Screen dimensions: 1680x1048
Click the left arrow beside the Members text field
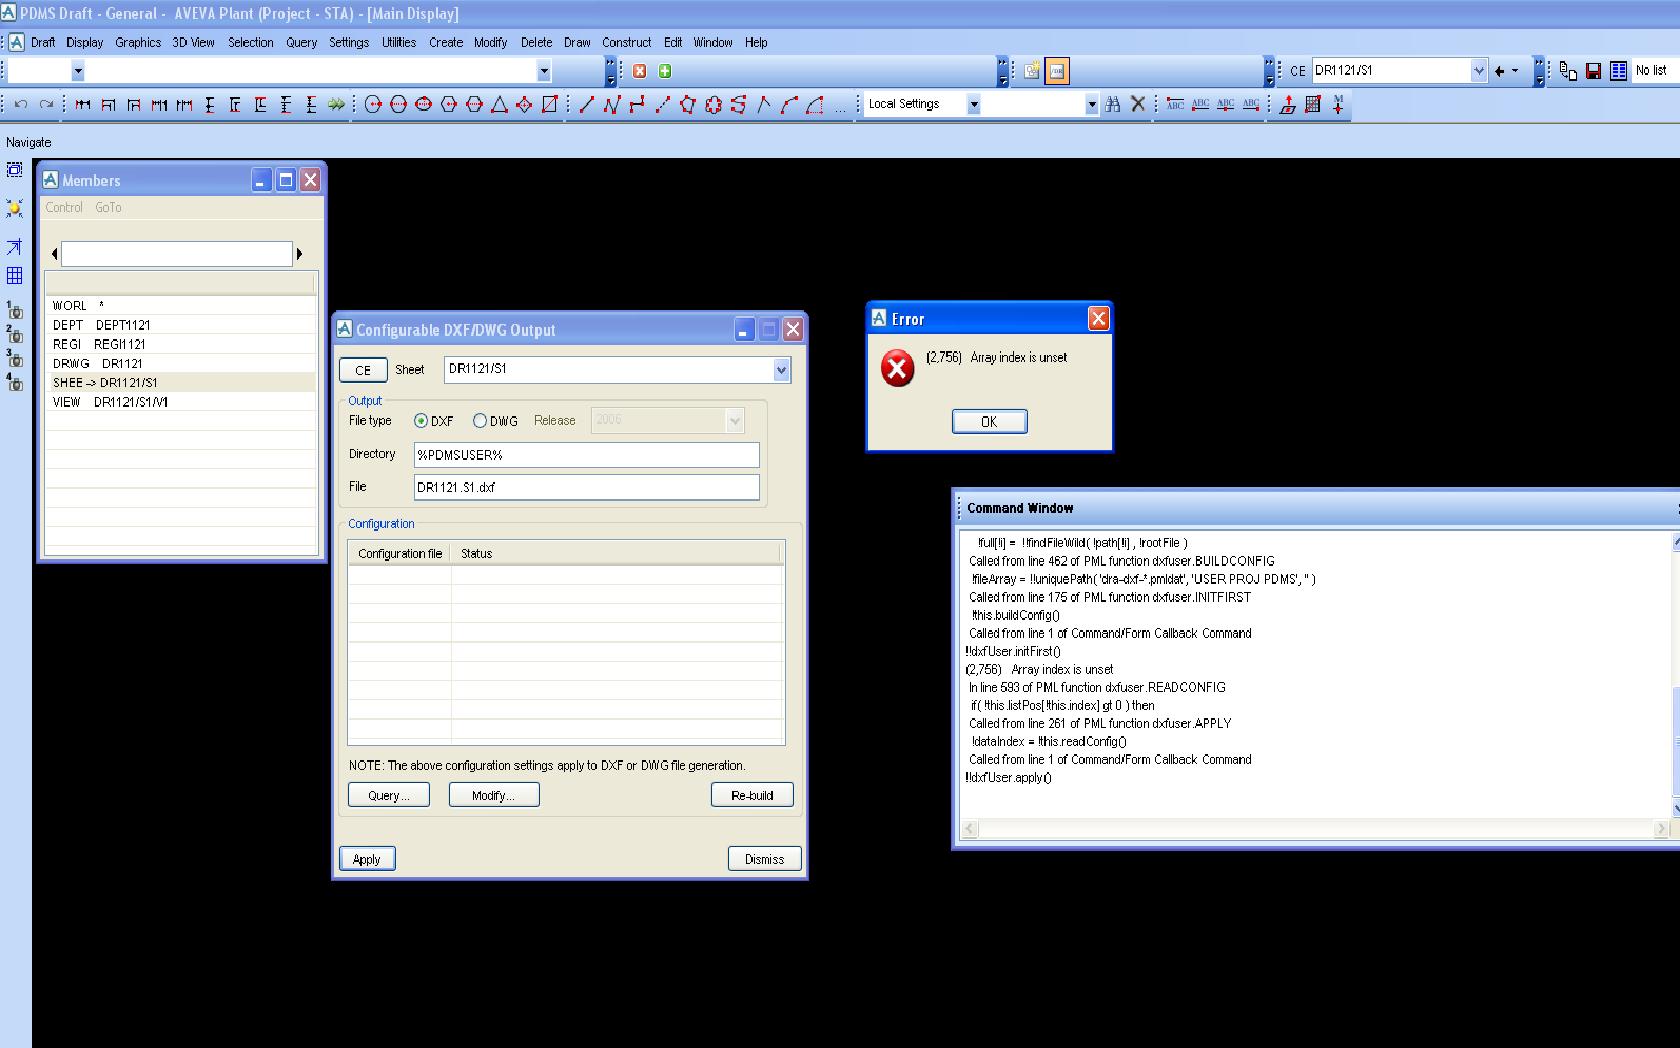(54, 254)
